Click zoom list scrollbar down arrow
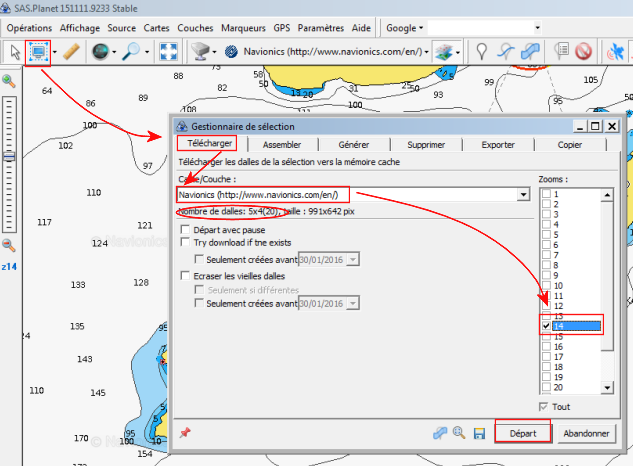This screenshot has width=633, height=466. click(x=607, y=388)
